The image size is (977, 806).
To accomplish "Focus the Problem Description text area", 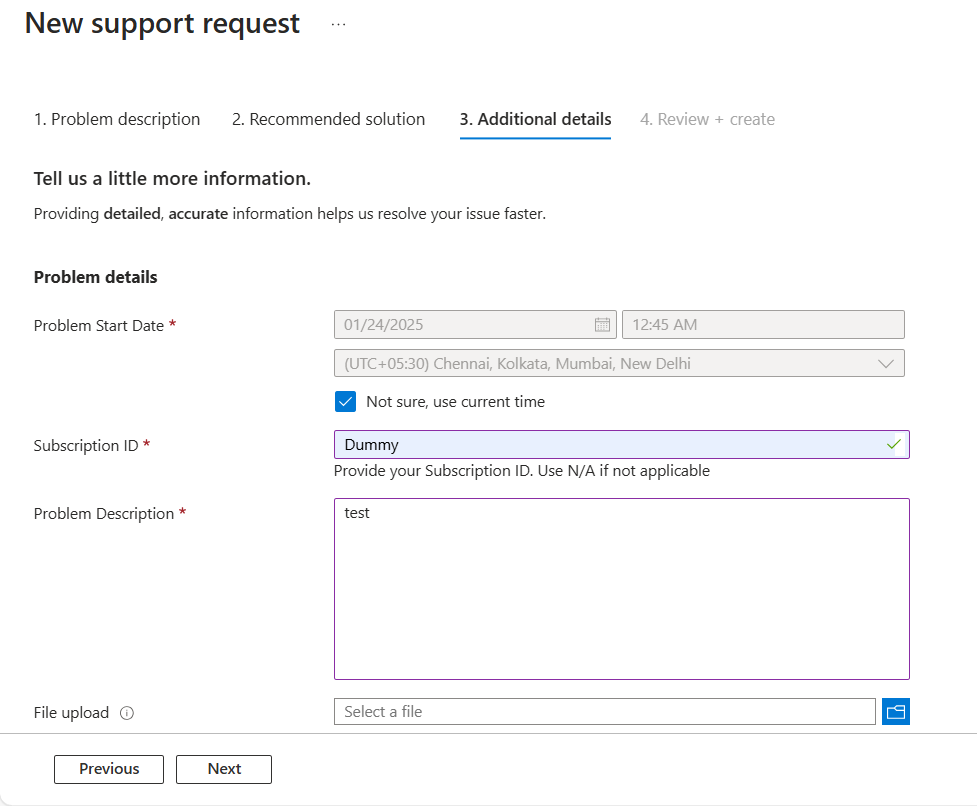I will (621, 589).
